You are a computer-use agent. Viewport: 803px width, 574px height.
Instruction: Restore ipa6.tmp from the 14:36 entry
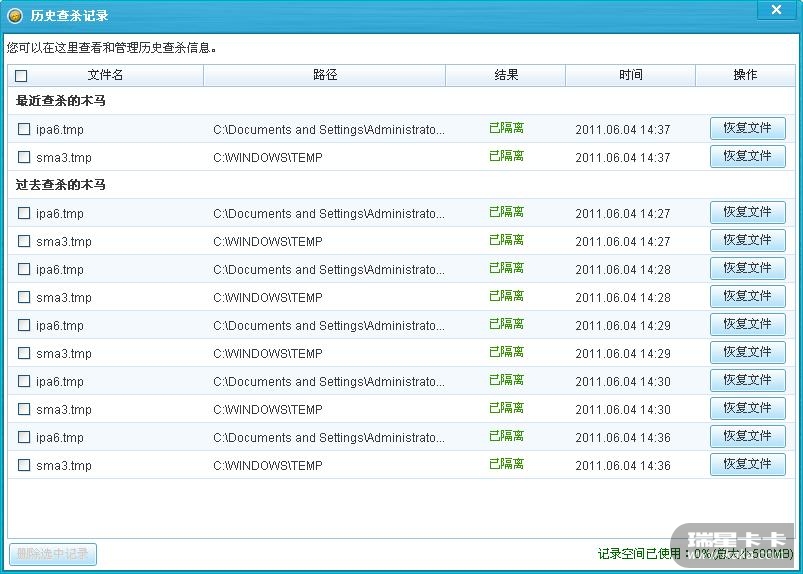748,436
